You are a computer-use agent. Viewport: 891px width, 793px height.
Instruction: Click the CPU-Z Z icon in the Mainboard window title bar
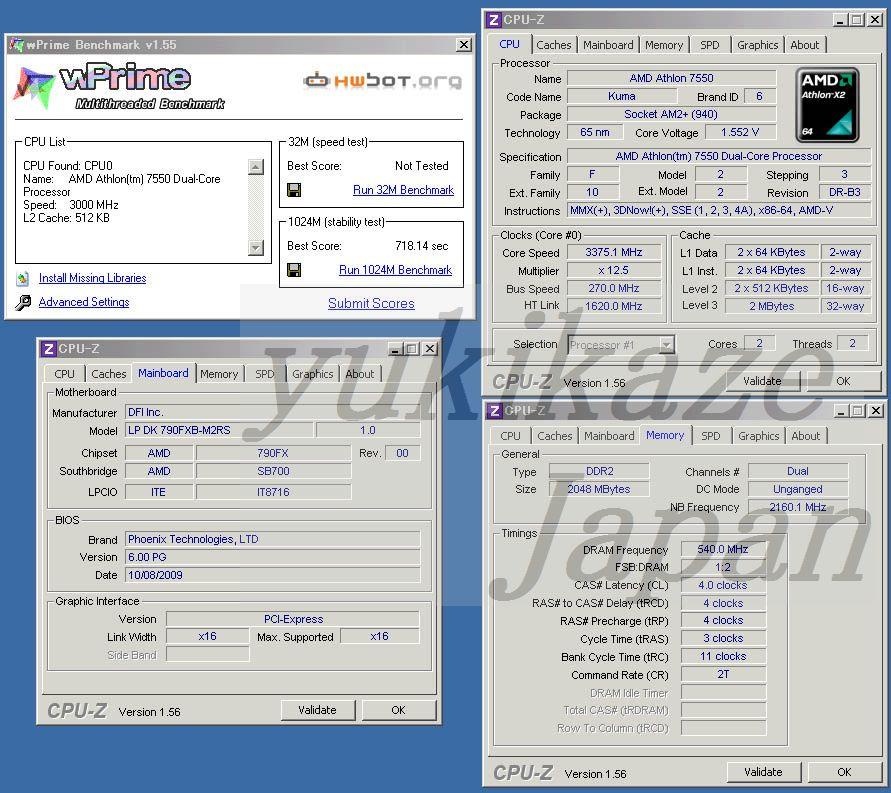point(49,349)
